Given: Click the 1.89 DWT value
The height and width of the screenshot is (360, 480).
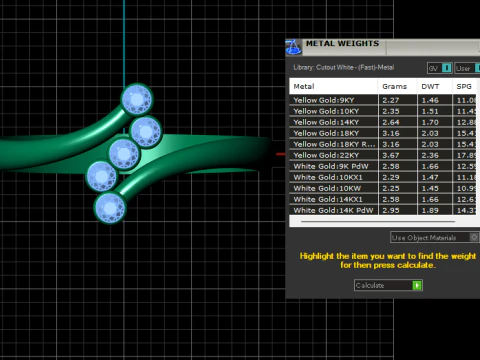Looking at the screenshot, I should click(x=430, y=210).
